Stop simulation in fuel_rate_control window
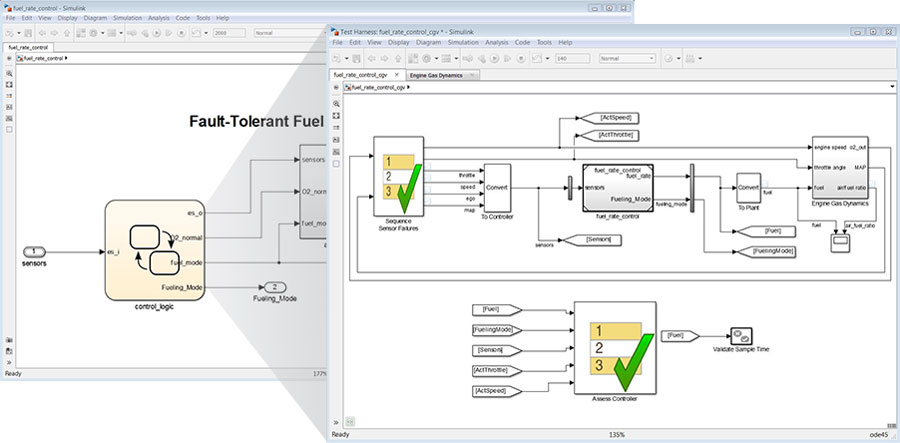 pos(181,33)
